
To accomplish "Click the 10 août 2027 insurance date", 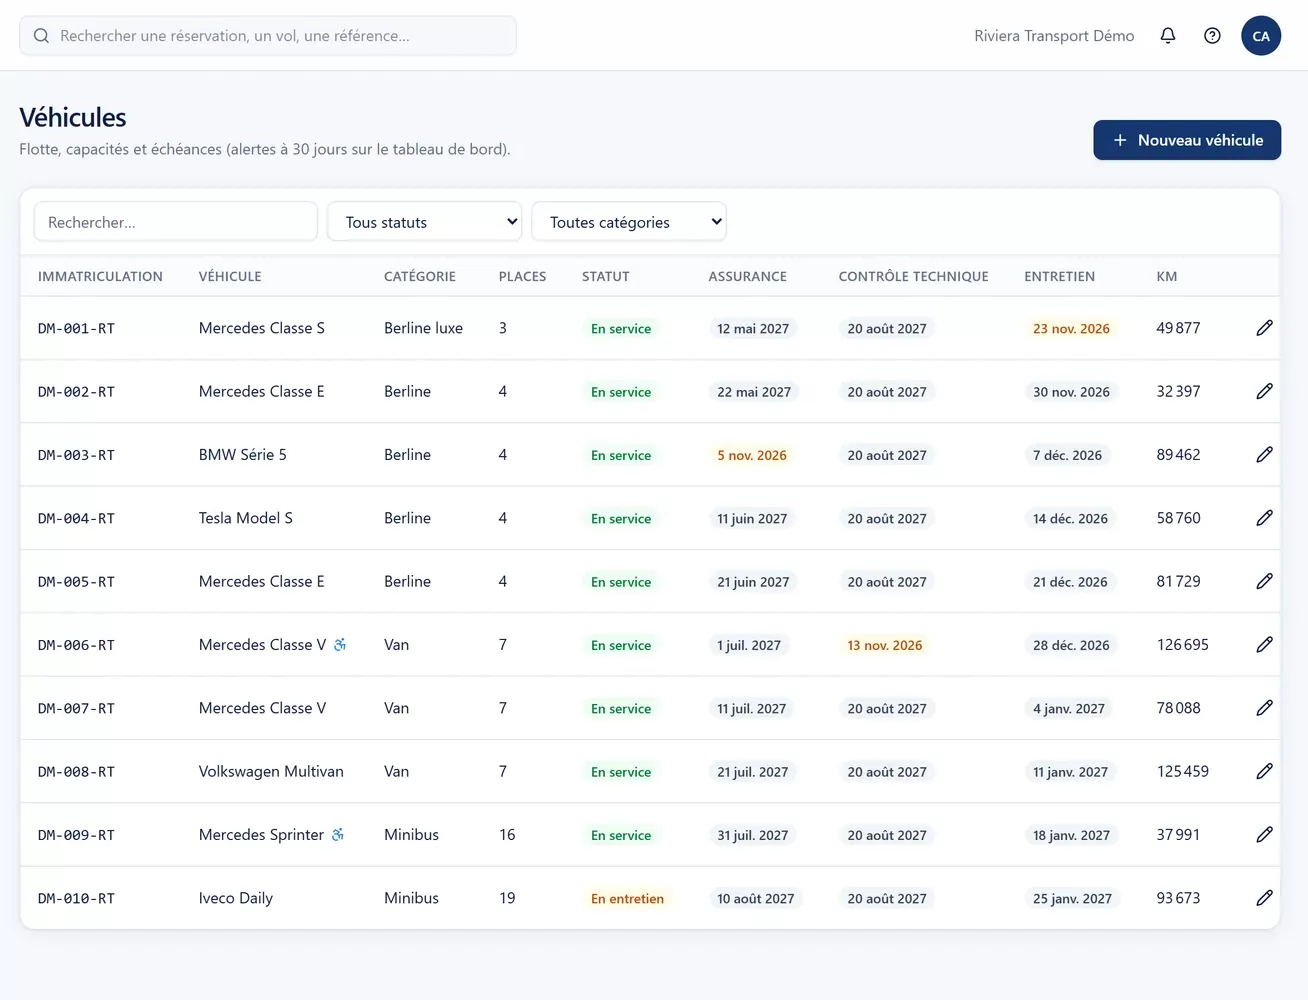I will [755, 899].
